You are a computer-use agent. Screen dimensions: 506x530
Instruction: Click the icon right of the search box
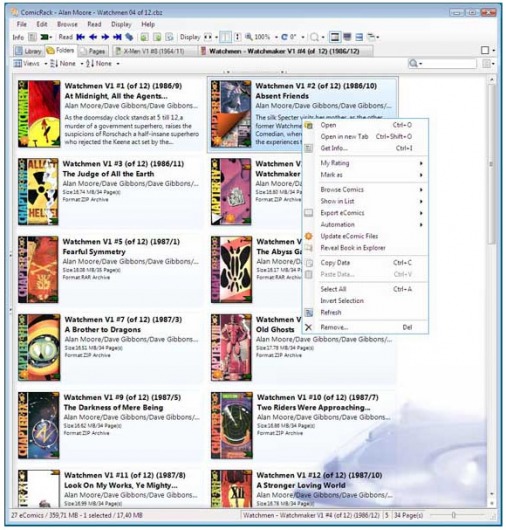pyautogui.click(x=486, y=63)
